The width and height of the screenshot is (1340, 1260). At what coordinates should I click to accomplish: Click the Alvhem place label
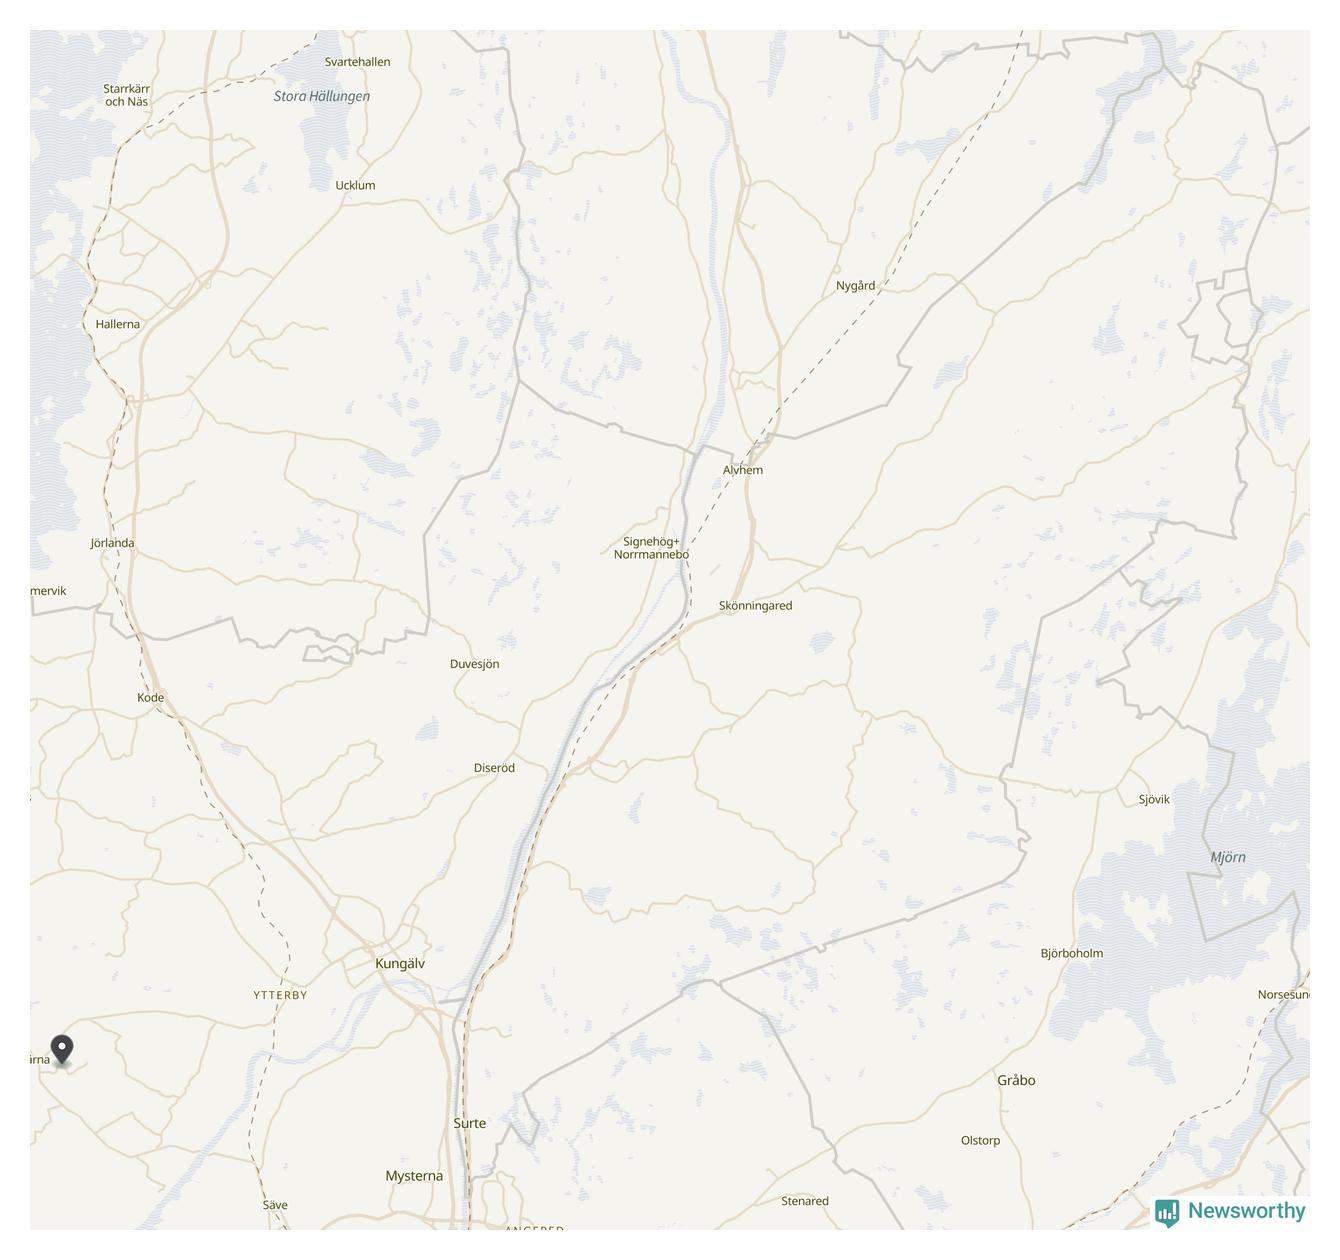point(743,470)
